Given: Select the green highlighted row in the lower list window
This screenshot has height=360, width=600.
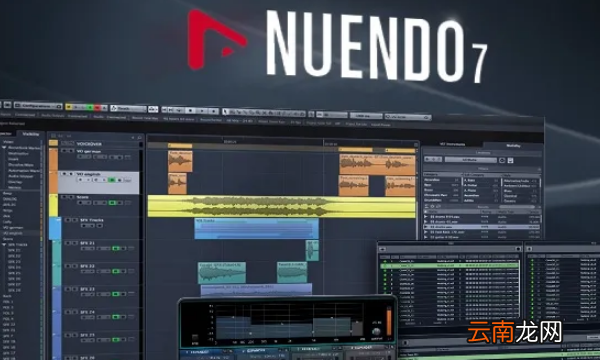Looking at the screenshot, I should [x=449, y=265].
